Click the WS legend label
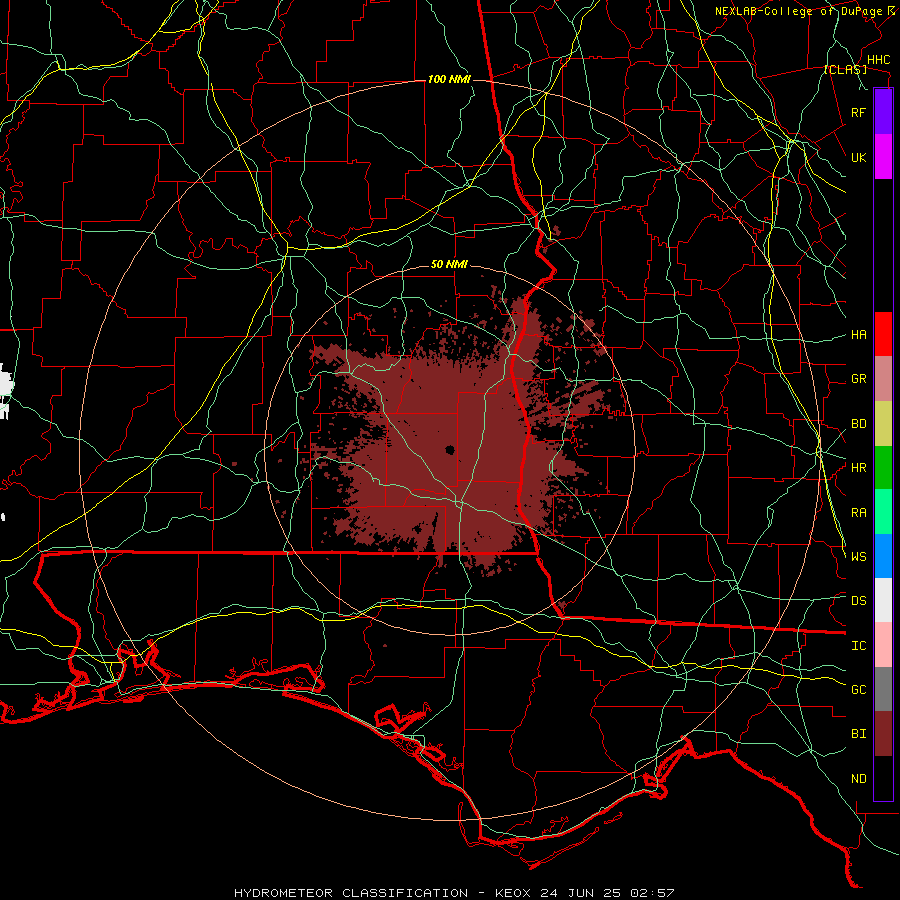 pos(859,556)
